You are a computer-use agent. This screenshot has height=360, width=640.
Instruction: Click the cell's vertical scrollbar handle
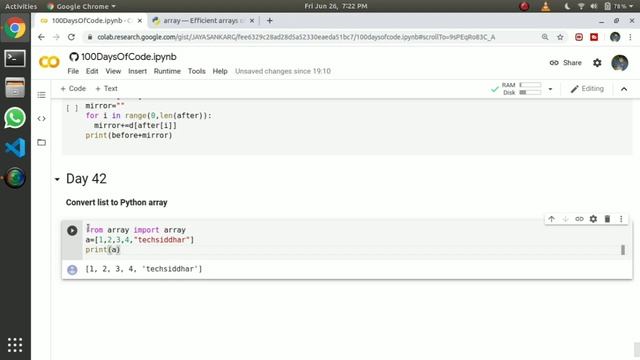tap(623, 250)
